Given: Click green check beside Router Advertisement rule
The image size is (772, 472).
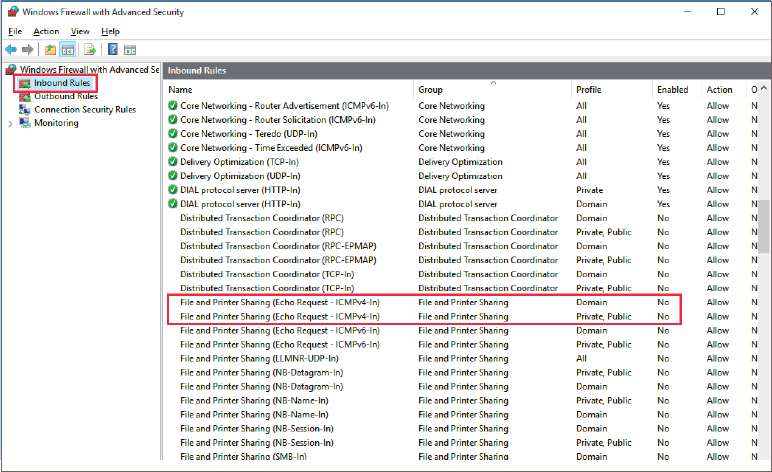Looking at the screenshot, I should tap(172, 105).
